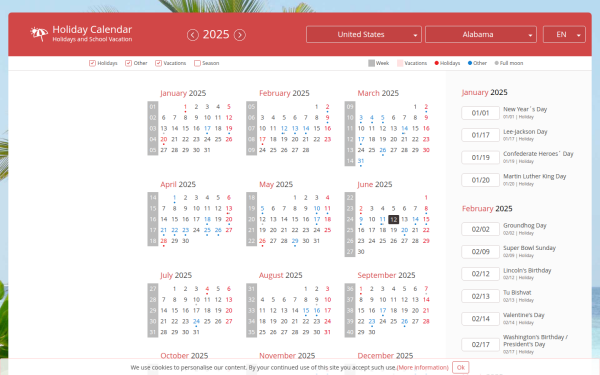Toggle the Holidays checkbox
The width and height of the screenshot is (600, 375).
click(92, 63)
